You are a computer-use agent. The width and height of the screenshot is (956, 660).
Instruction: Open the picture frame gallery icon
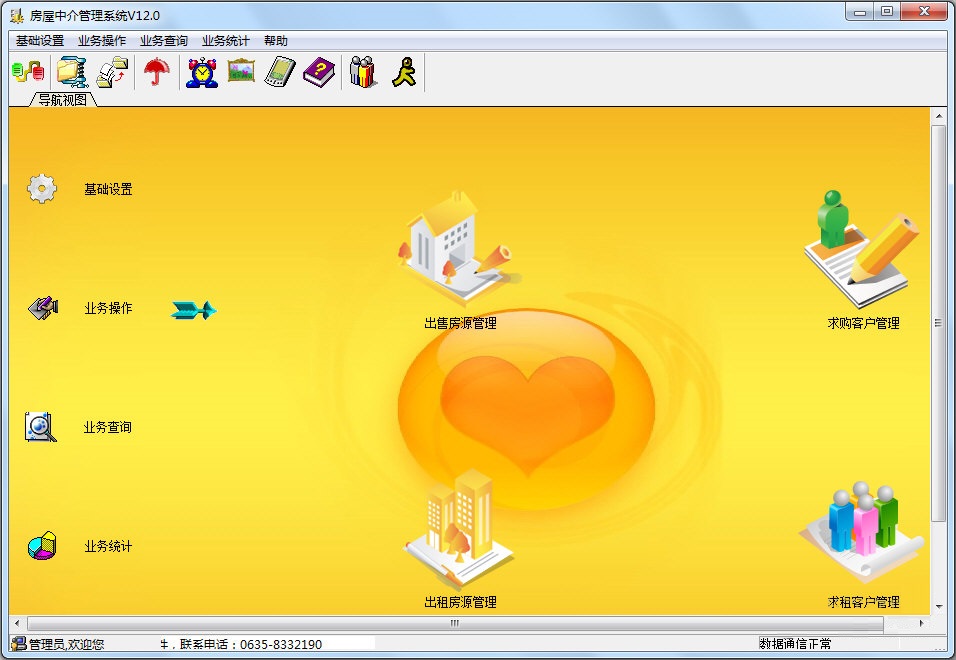pos(240,70)
